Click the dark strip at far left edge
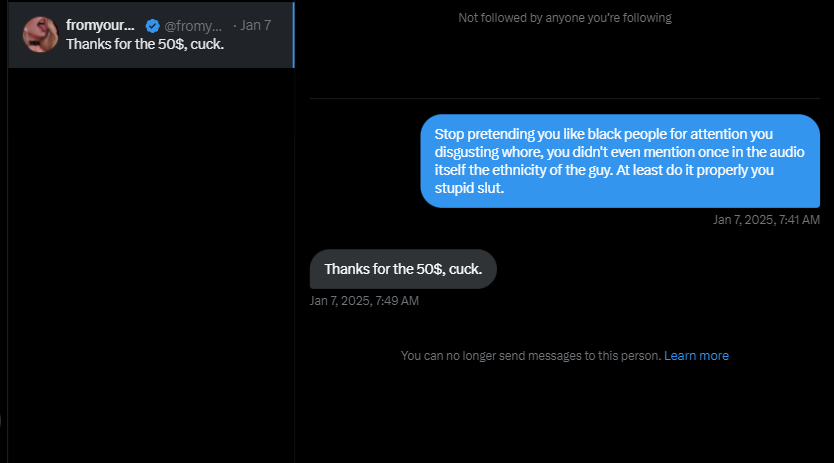The width and height of the screenshot is (834, 463). [x=4, y=232]
